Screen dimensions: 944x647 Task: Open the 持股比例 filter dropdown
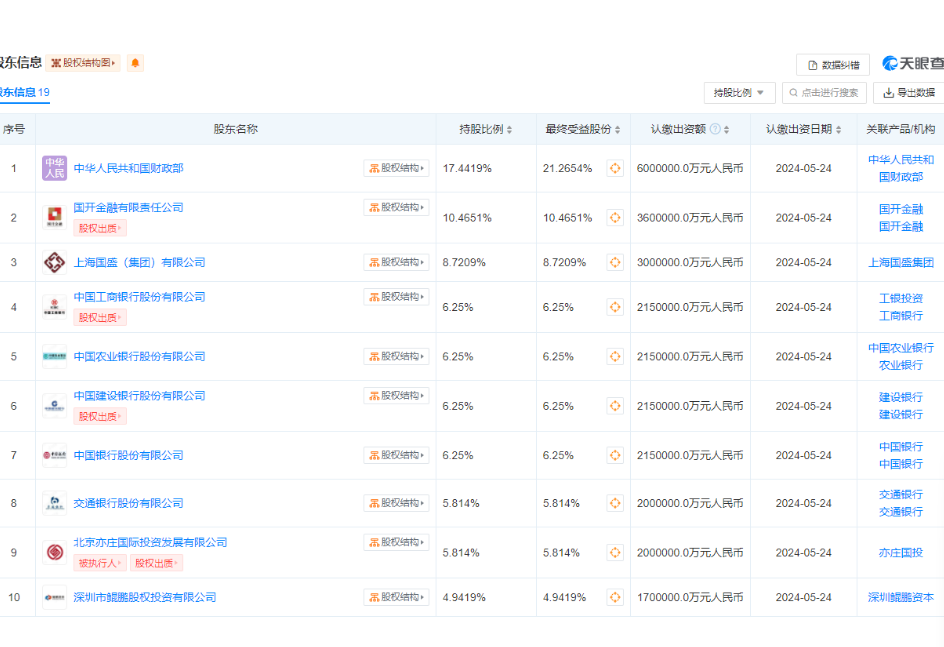click(x=739, y=93)
